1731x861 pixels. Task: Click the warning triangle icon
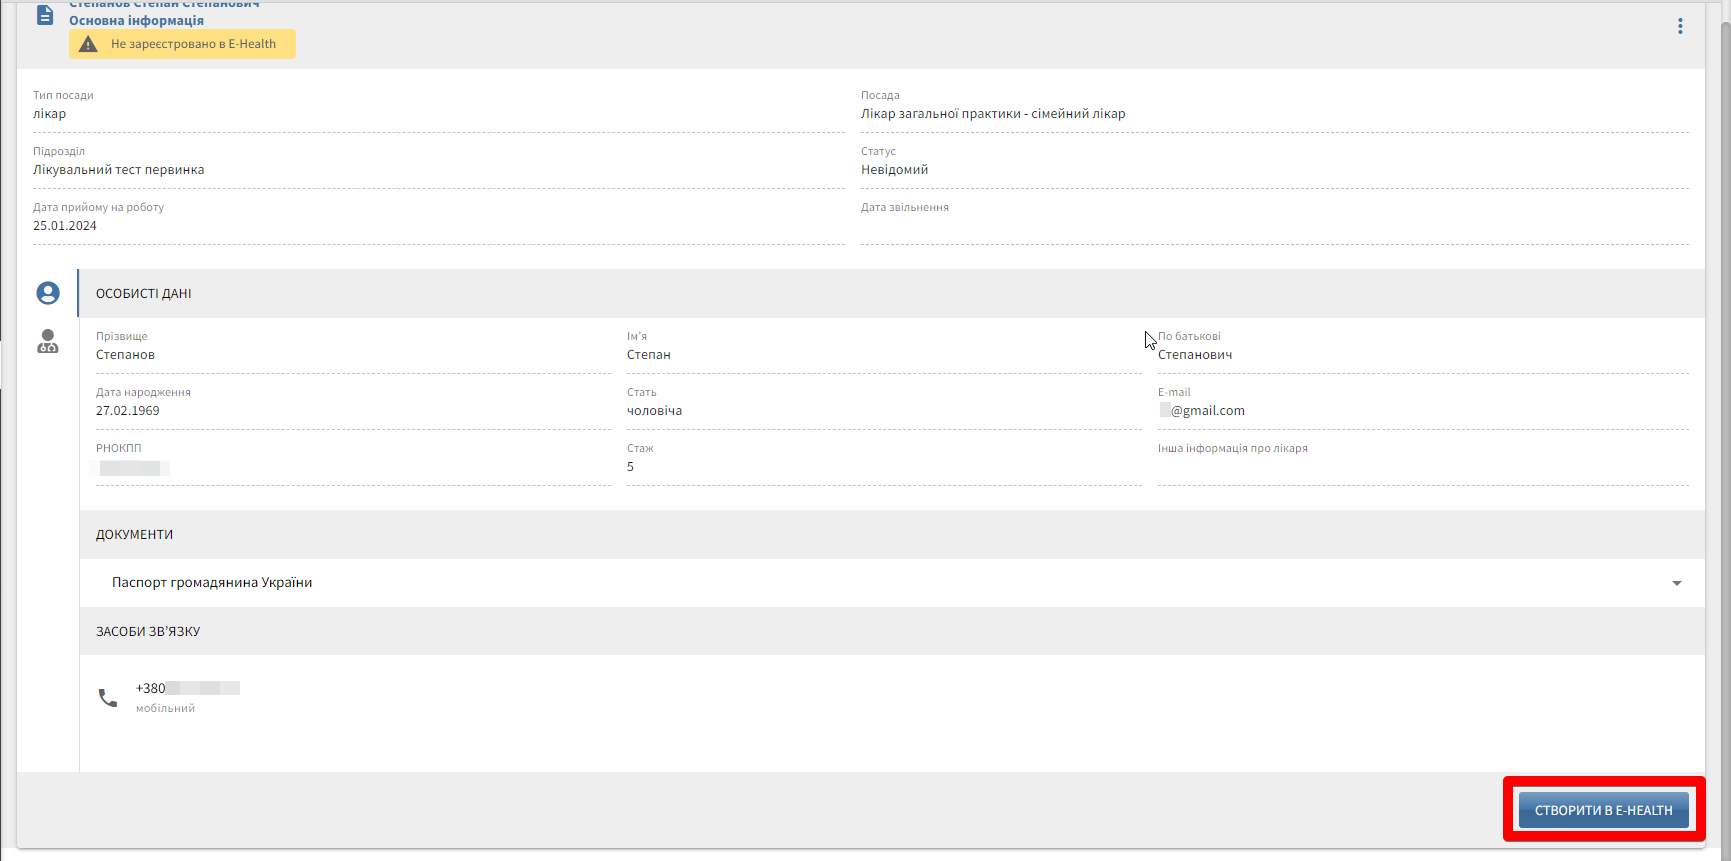[89, 44]
